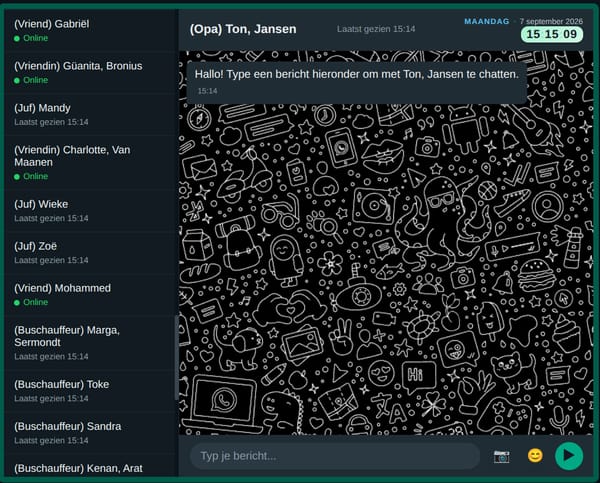The image size is (600, 483).
Task: Click the '7 september 2026' date text
Action: pos(551,21)
